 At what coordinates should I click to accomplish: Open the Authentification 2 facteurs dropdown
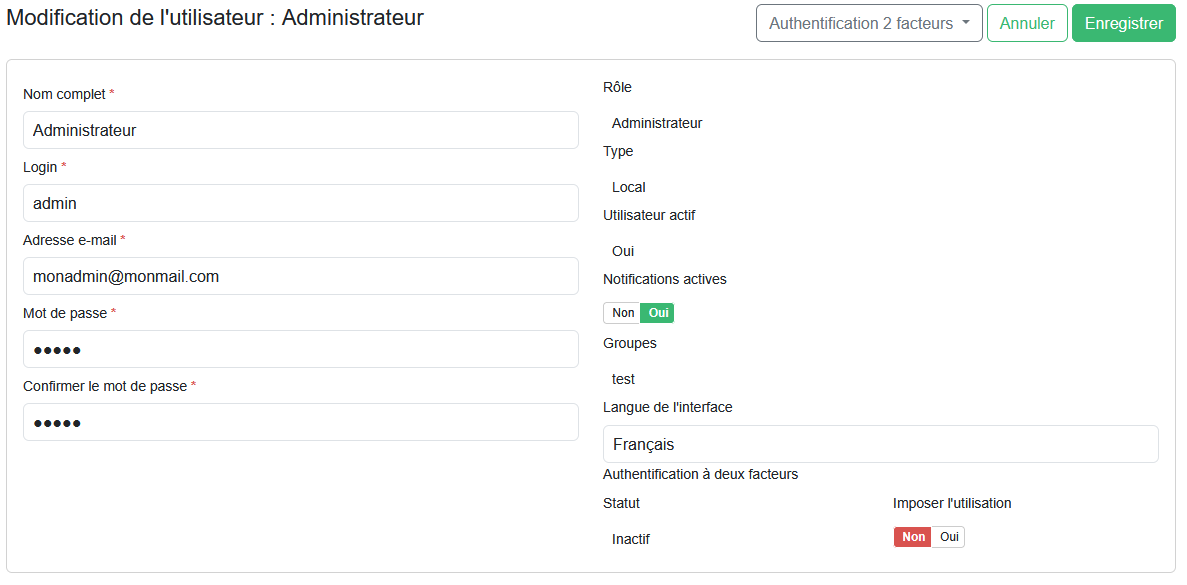click(x=860, y=22)
